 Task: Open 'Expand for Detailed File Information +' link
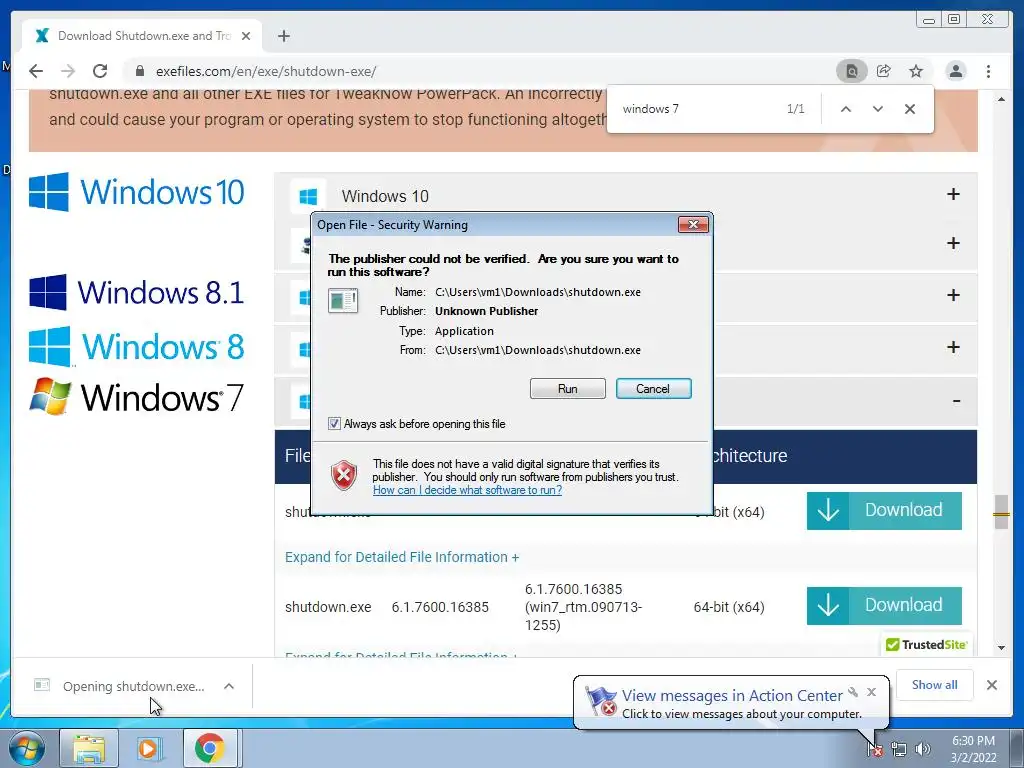[402, 557]
